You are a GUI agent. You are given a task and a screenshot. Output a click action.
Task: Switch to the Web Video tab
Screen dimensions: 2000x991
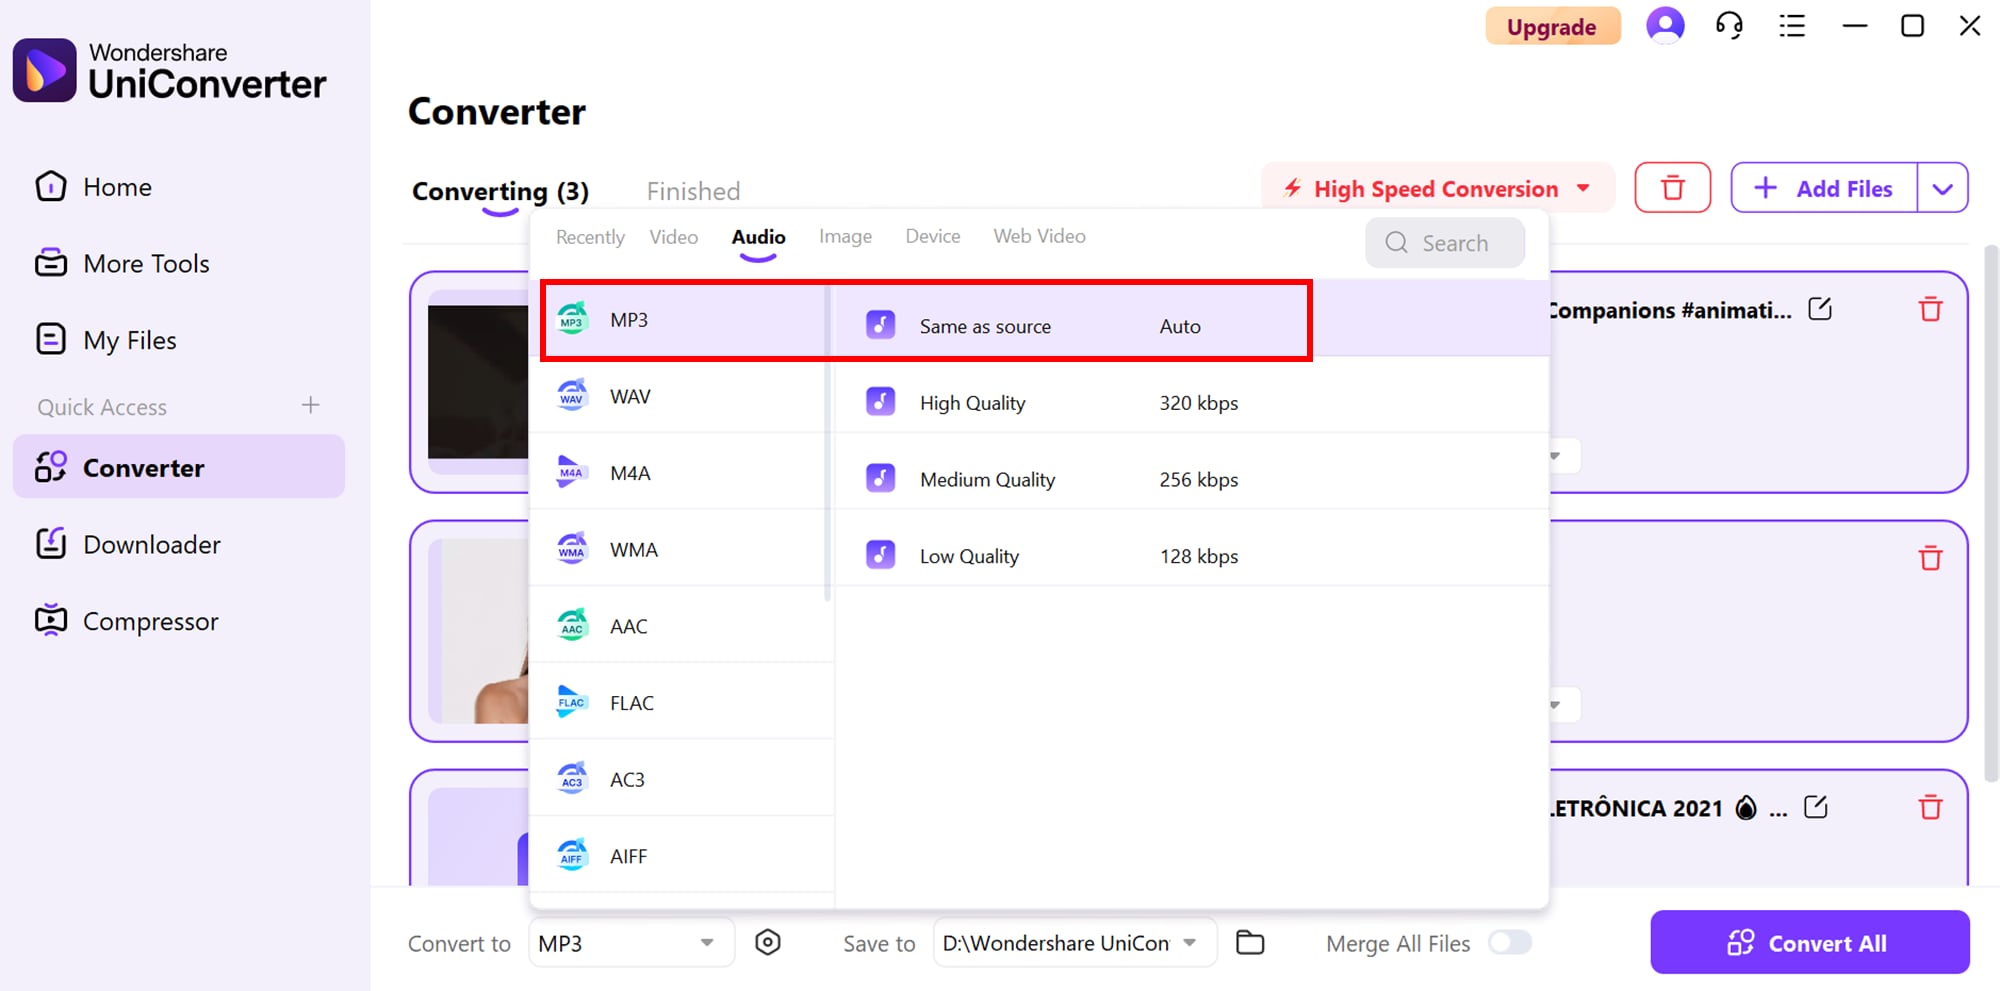[x=1039, y=237]
